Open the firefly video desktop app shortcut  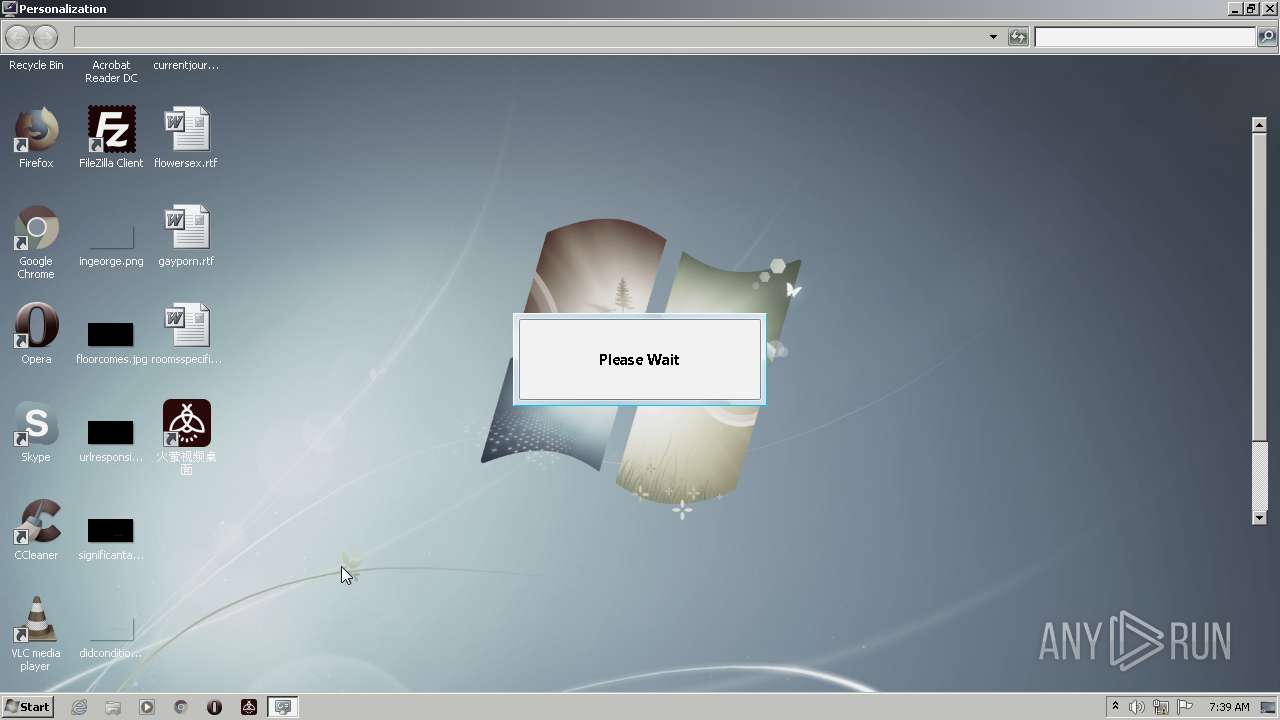click(186, 424)
